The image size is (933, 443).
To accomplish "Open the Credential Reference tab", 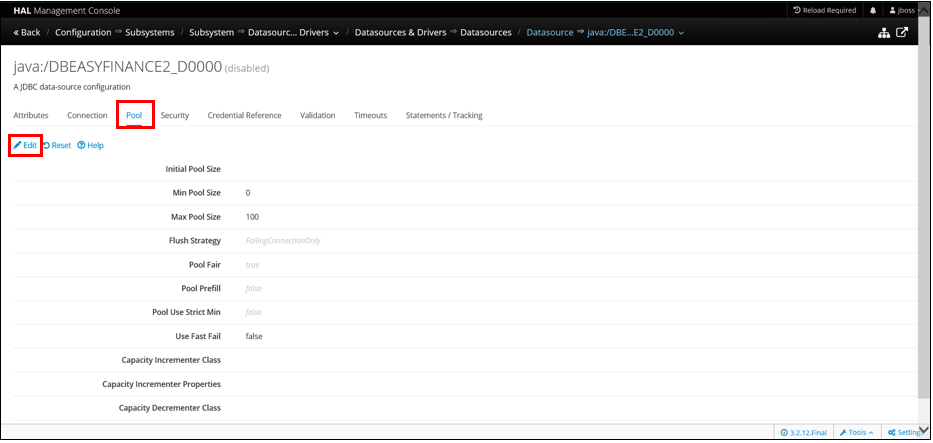I will click(245, 115).
